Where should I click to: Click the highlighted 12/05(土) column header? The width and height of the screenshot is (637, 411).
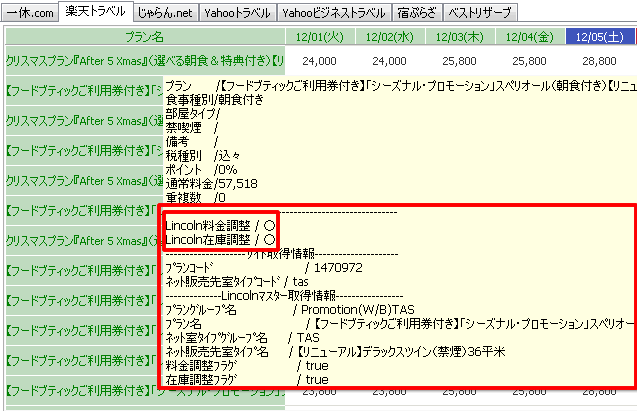coord(598,37)
